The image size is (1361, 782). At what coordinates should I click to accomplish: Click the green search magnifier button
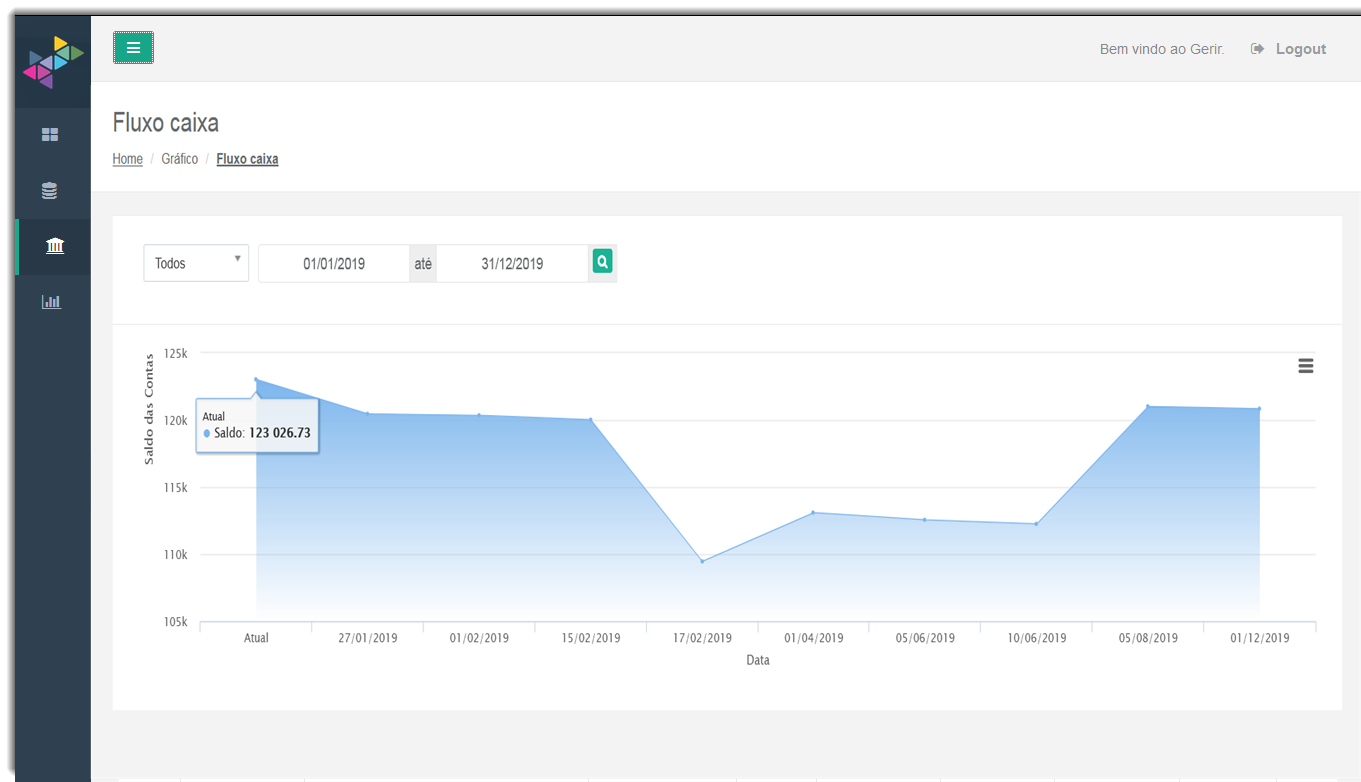(x=602, y=262)
